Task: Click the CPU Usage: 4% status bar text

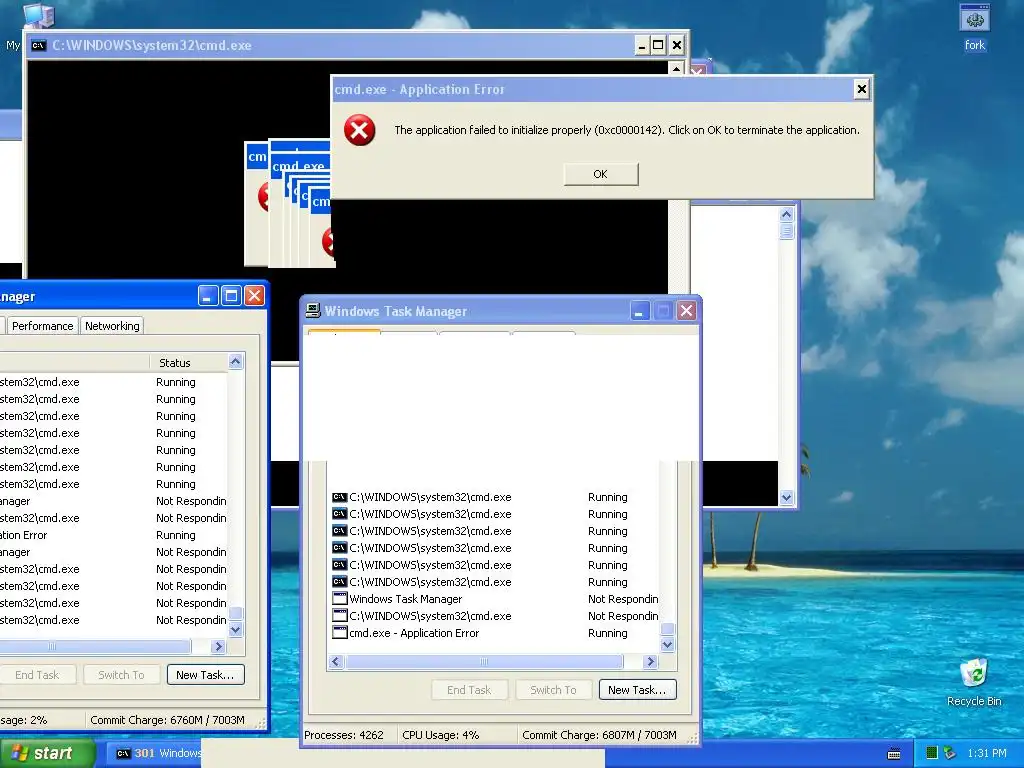Action: tap(441, 735)
